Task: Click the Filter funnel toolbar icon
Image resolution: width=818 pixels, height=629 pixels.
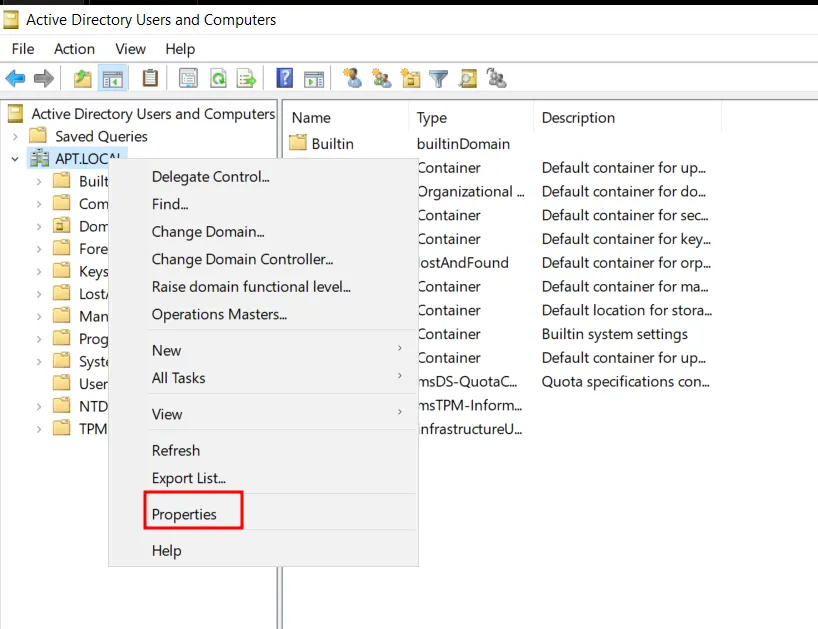Action: (x=439, y=79)
